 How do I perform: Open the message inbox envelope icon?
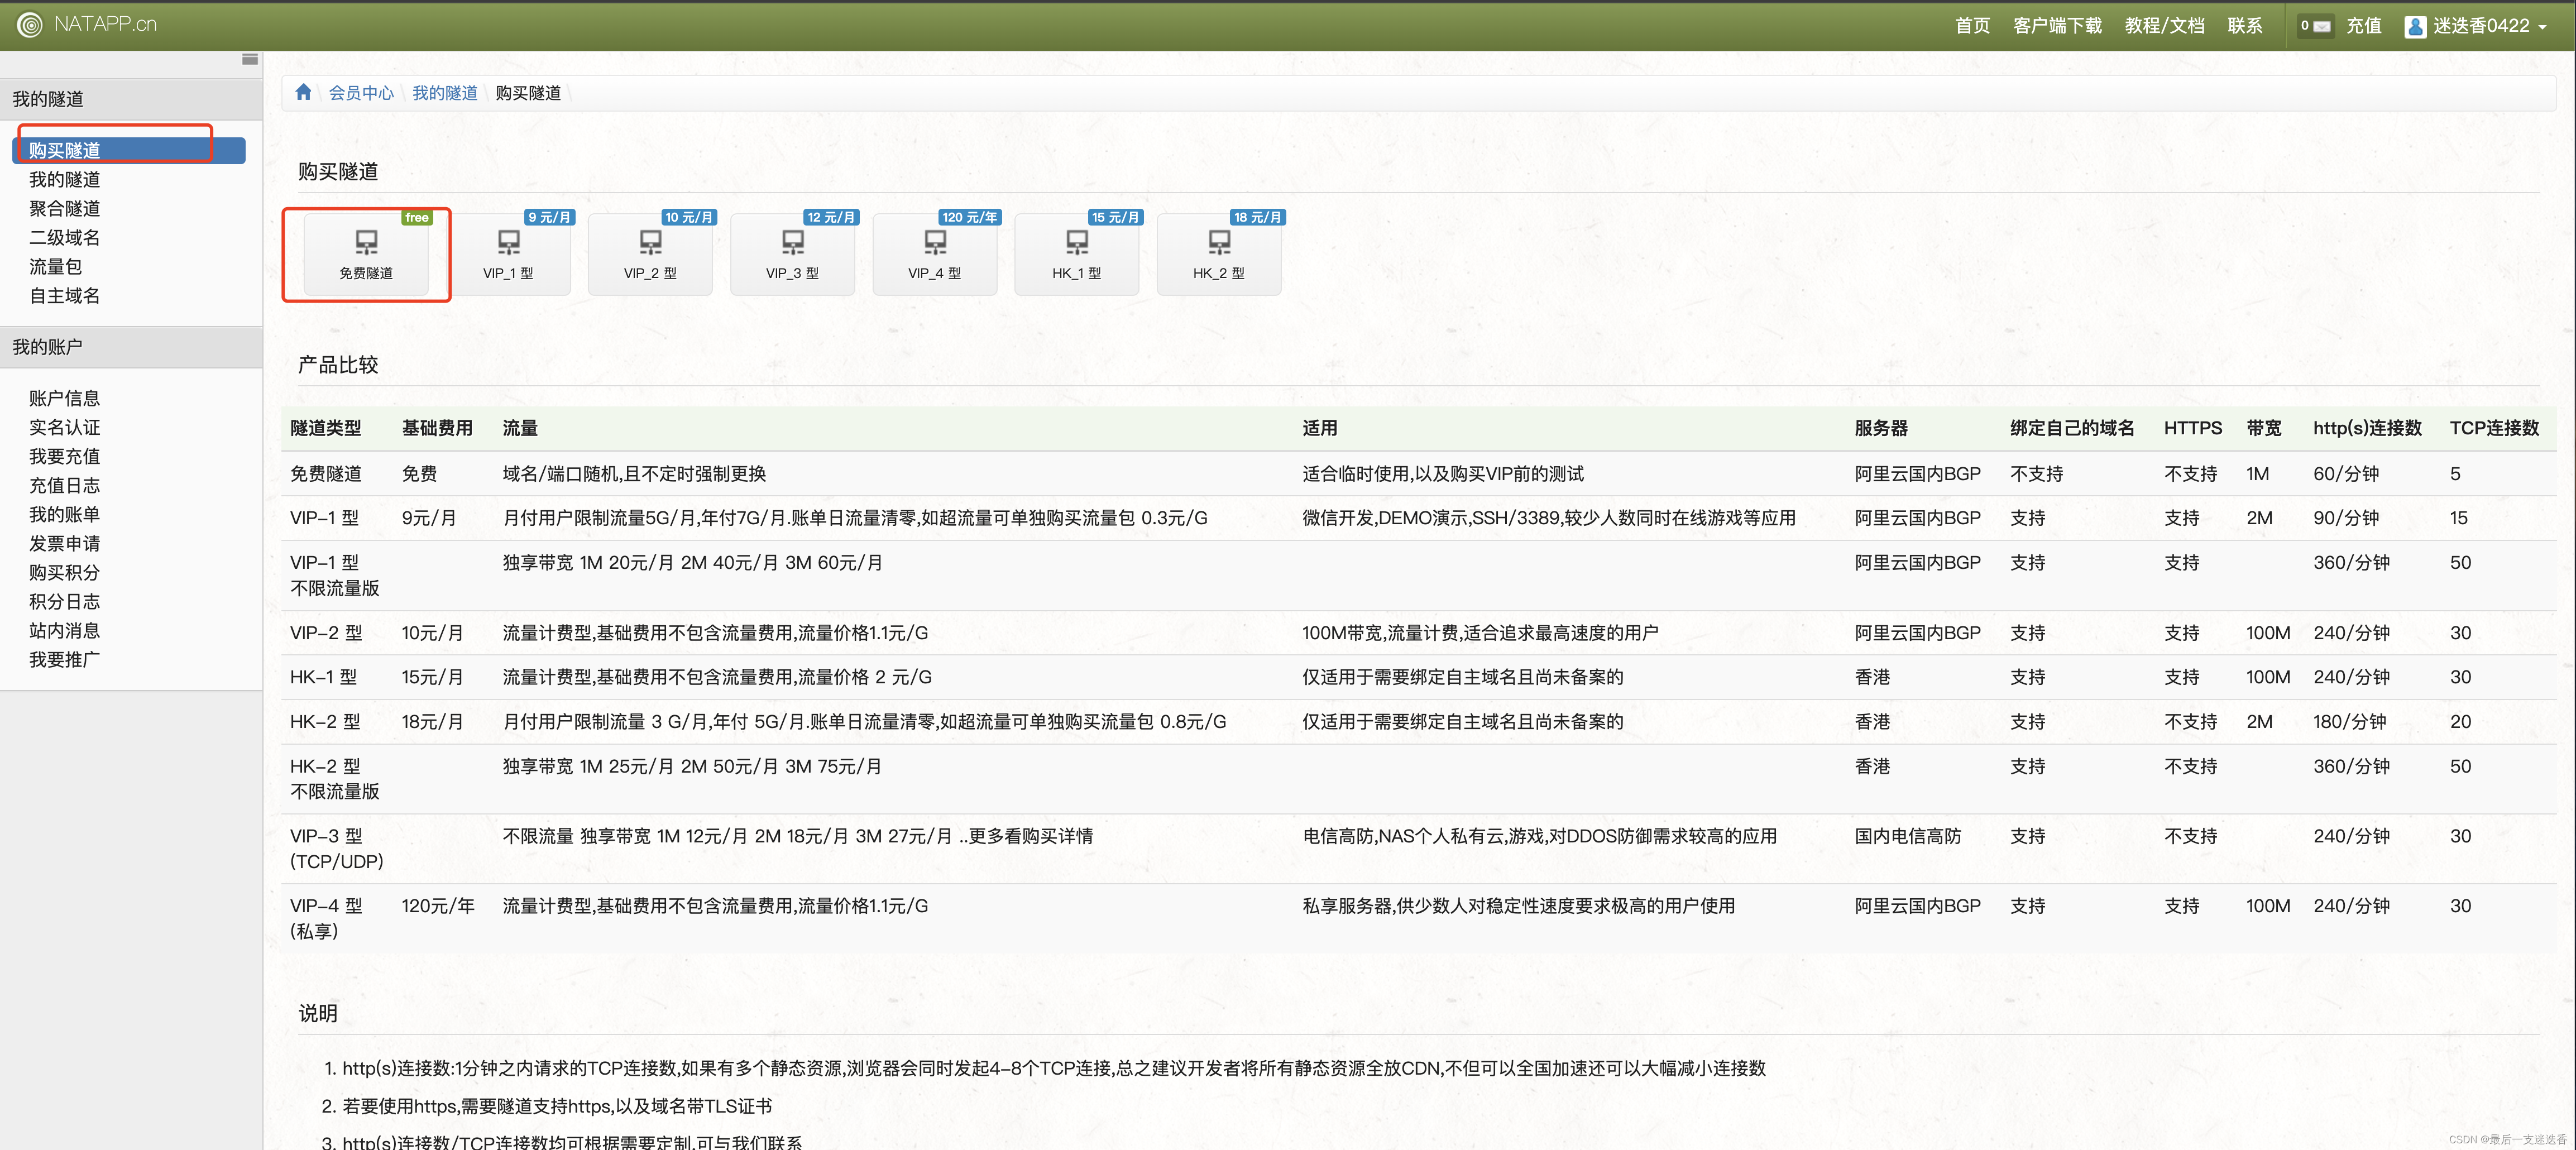point(2322,26)
